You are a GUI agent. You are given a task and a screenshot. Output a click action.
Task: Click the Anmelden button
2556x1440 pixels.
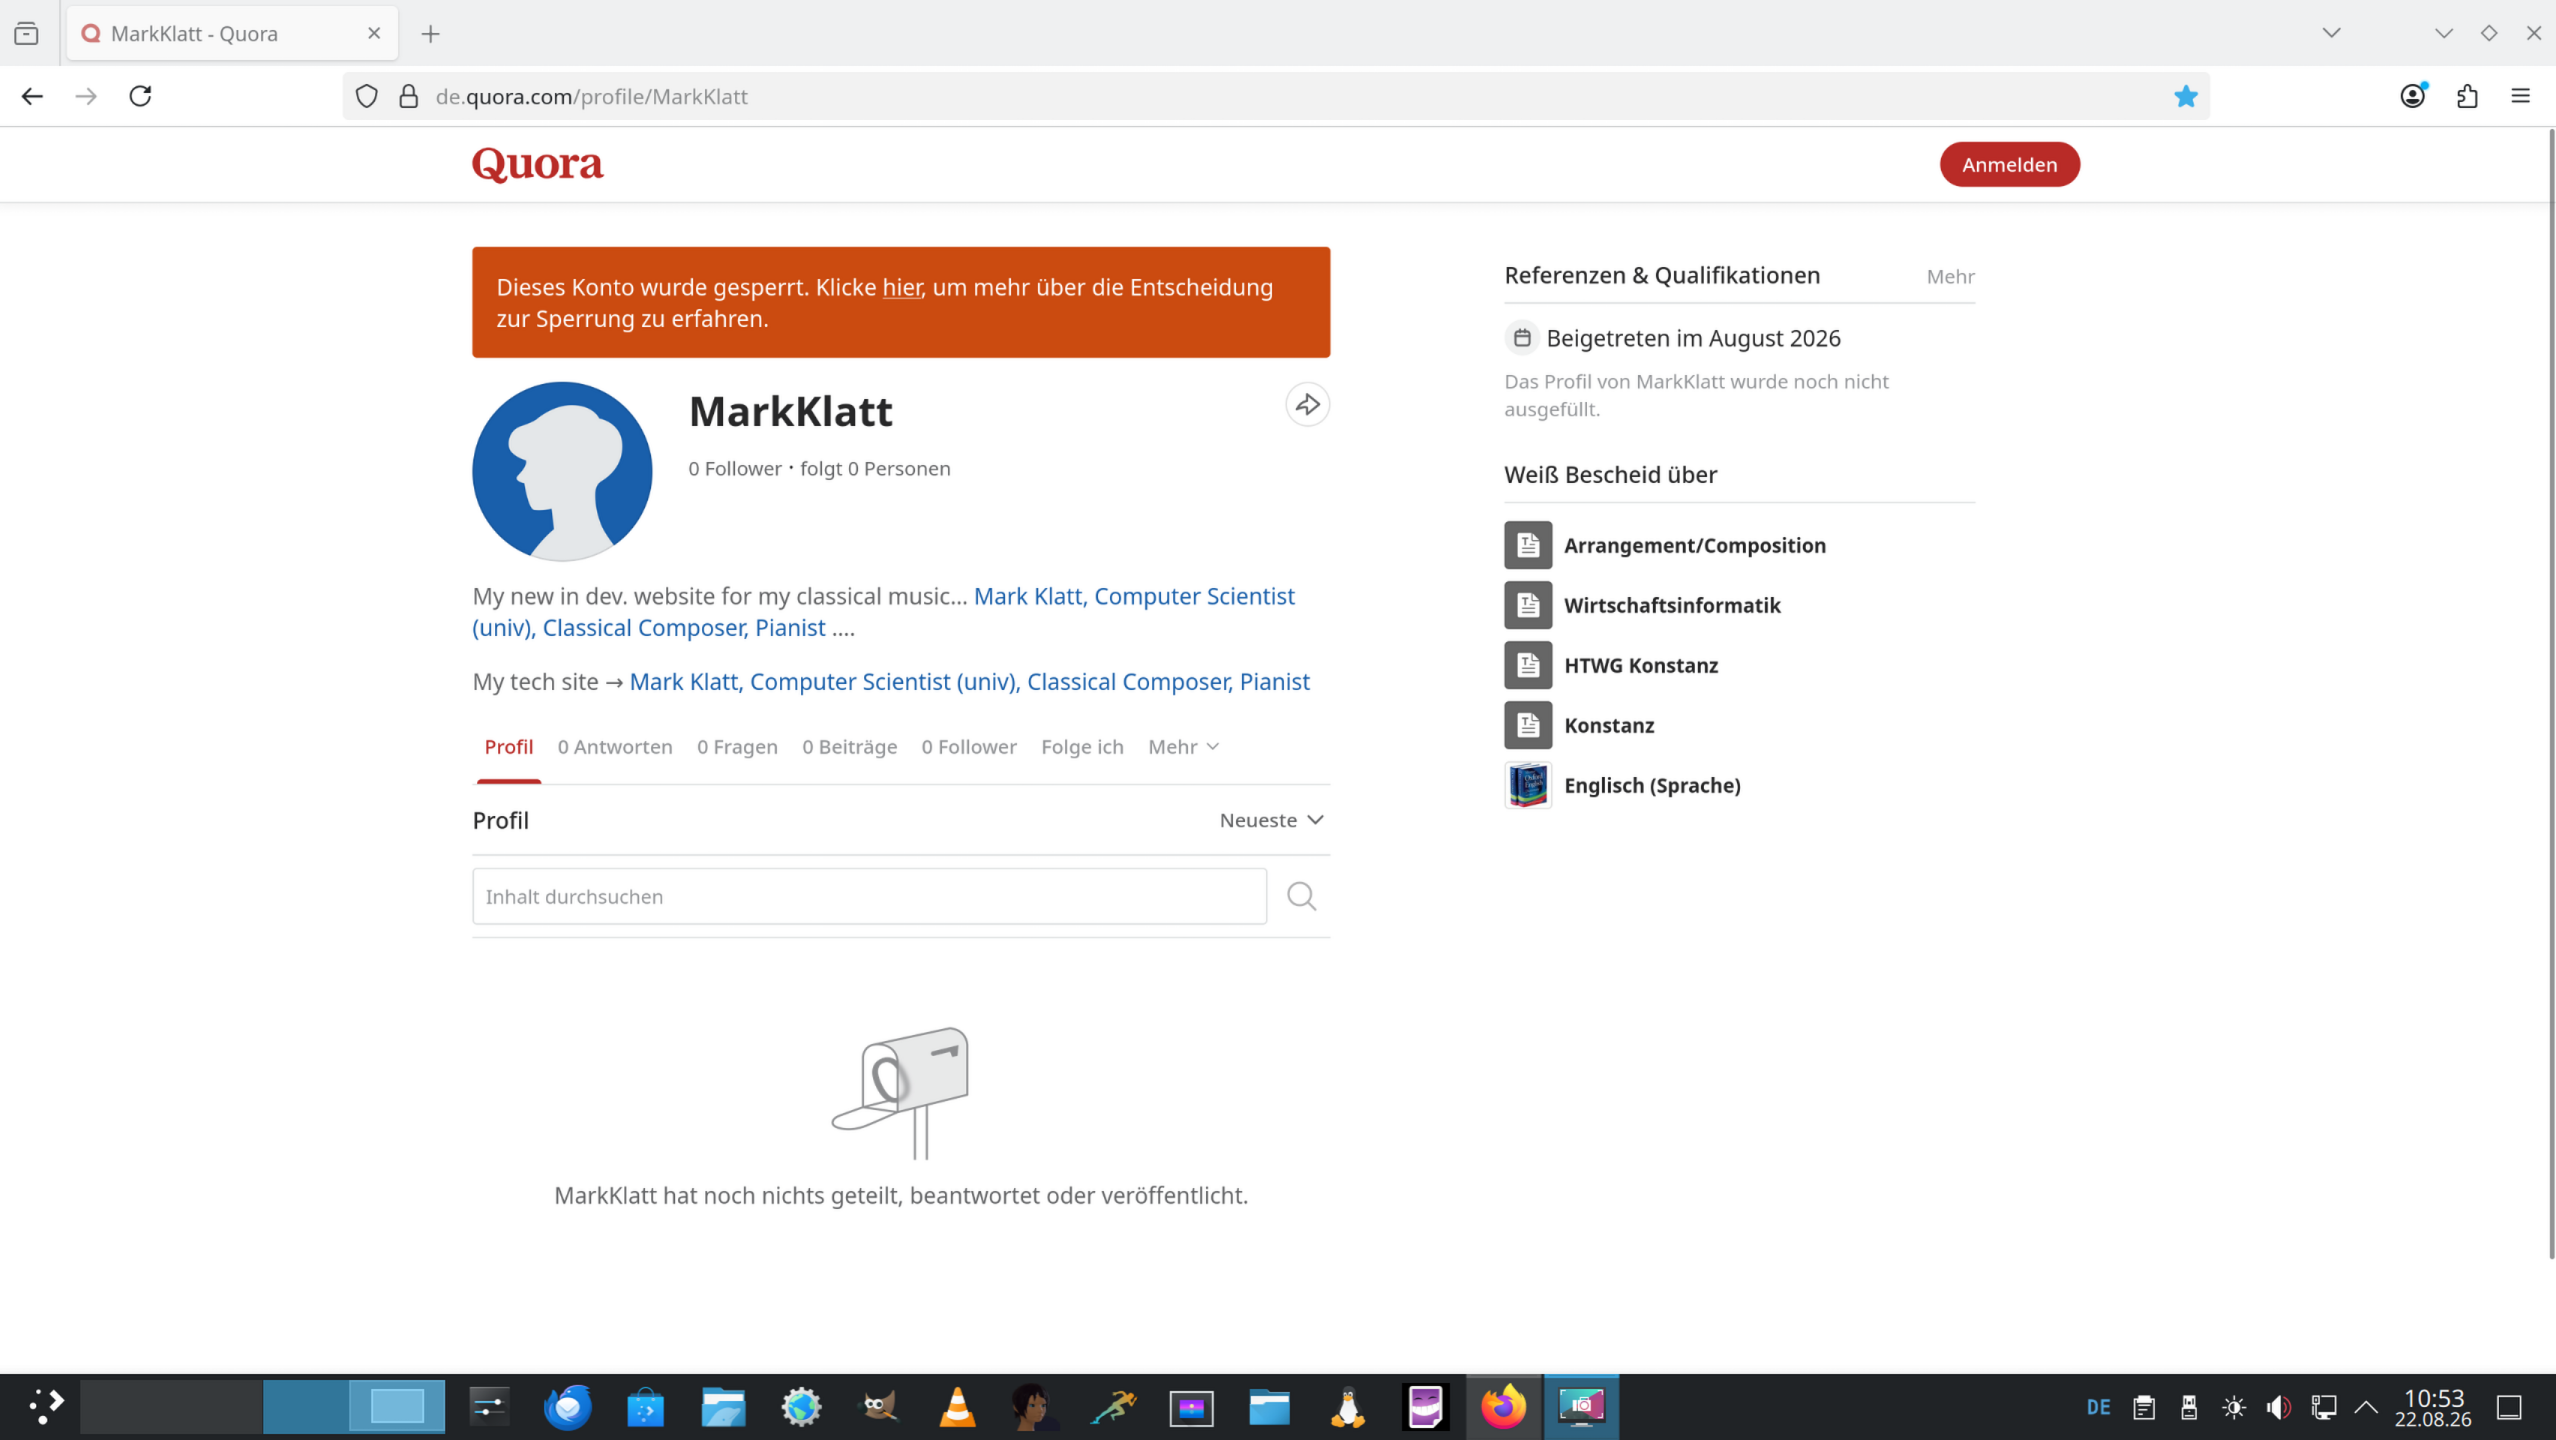pos(2010,164)
